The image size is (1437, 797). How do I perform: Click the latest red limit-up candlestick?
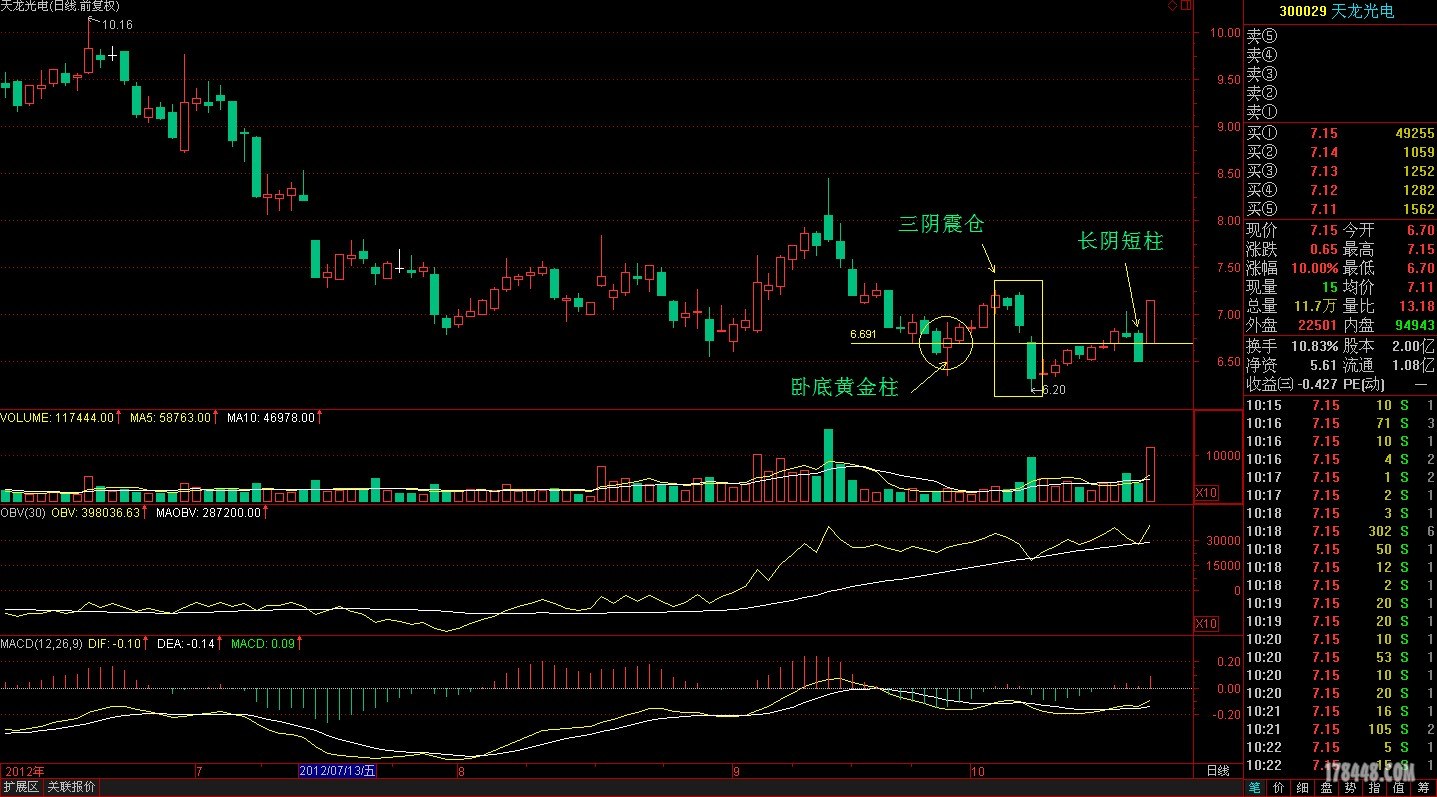coord(1150,320)
